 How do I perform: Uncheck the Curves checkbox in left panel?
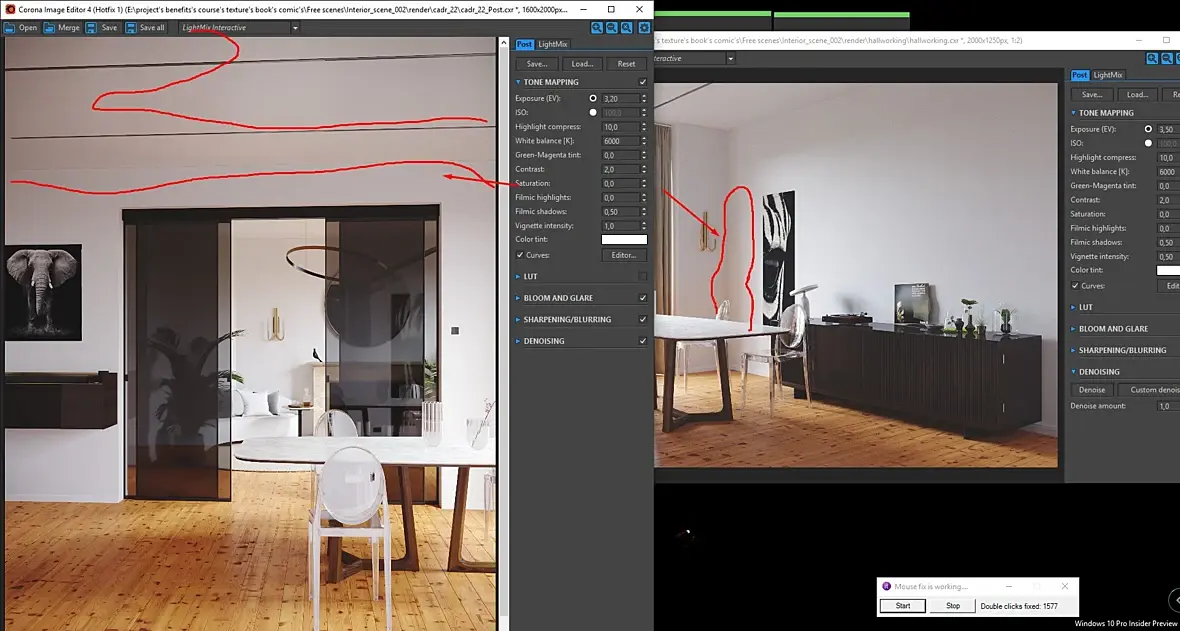click(520, 255)
